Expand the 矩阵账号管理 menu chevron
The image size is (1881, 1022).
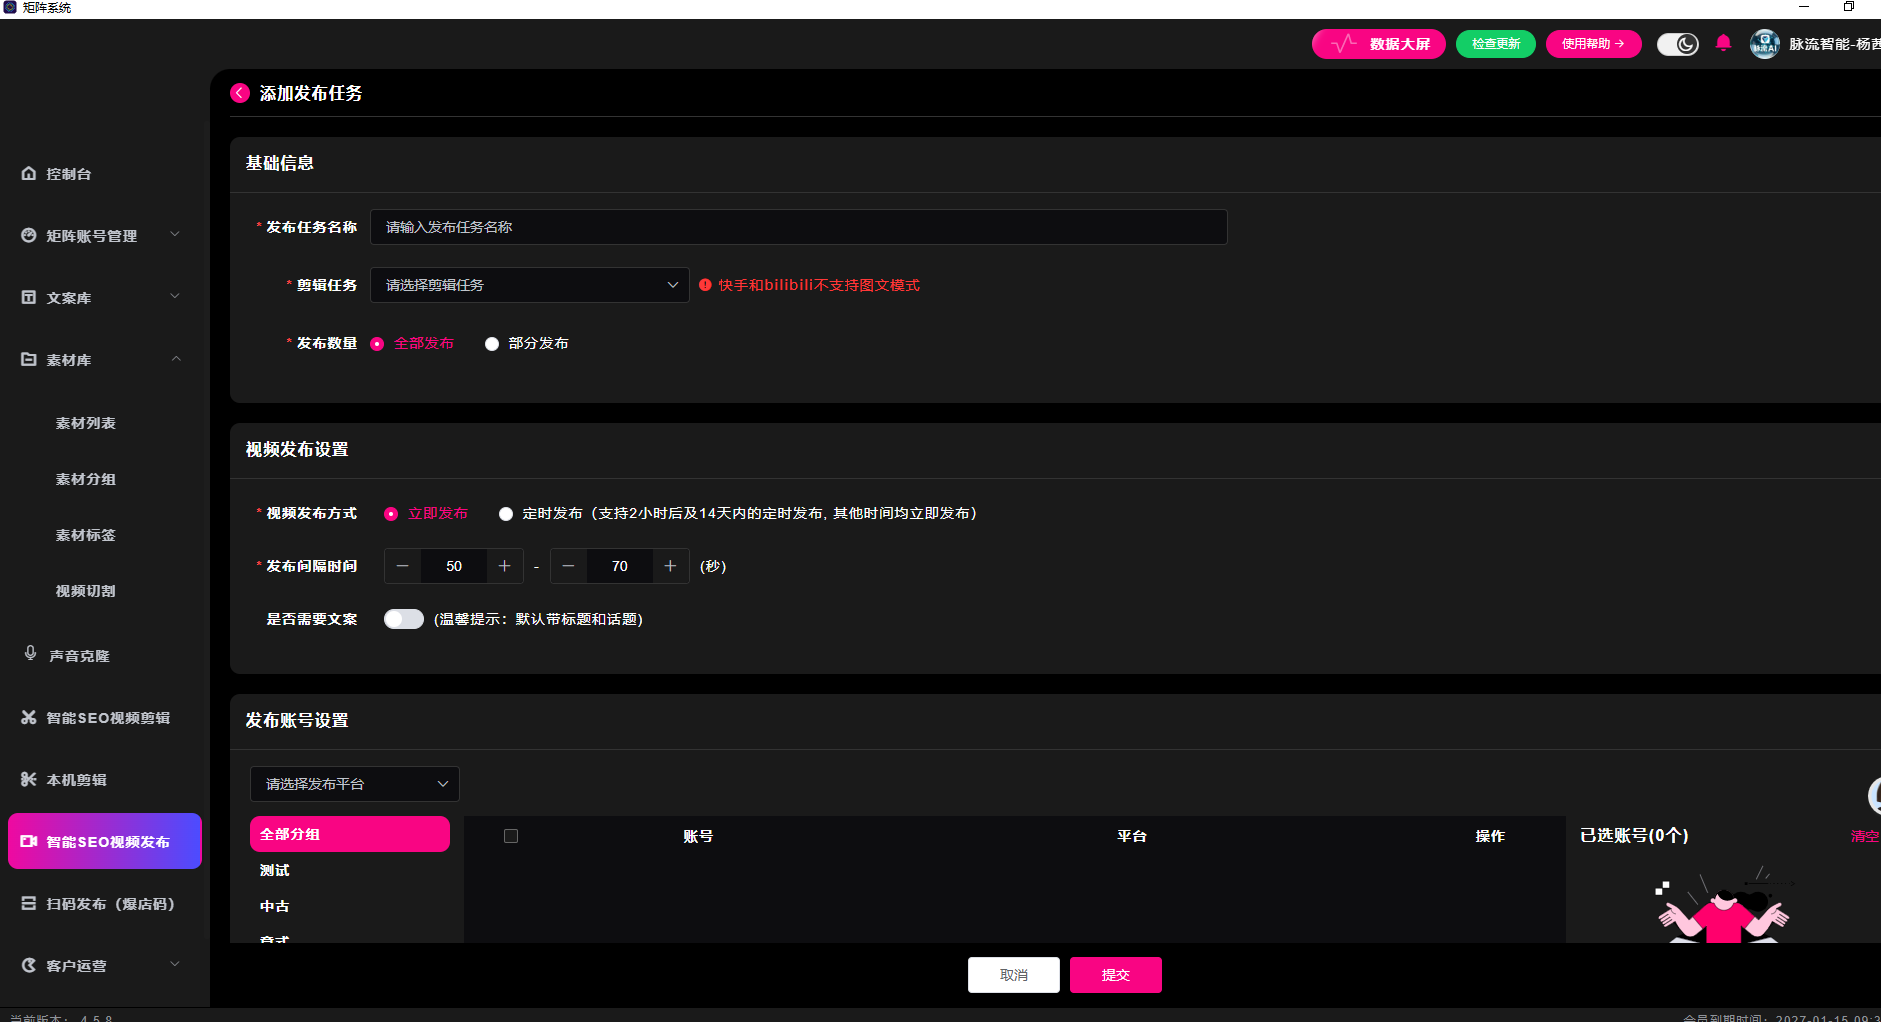click(175, 234)
